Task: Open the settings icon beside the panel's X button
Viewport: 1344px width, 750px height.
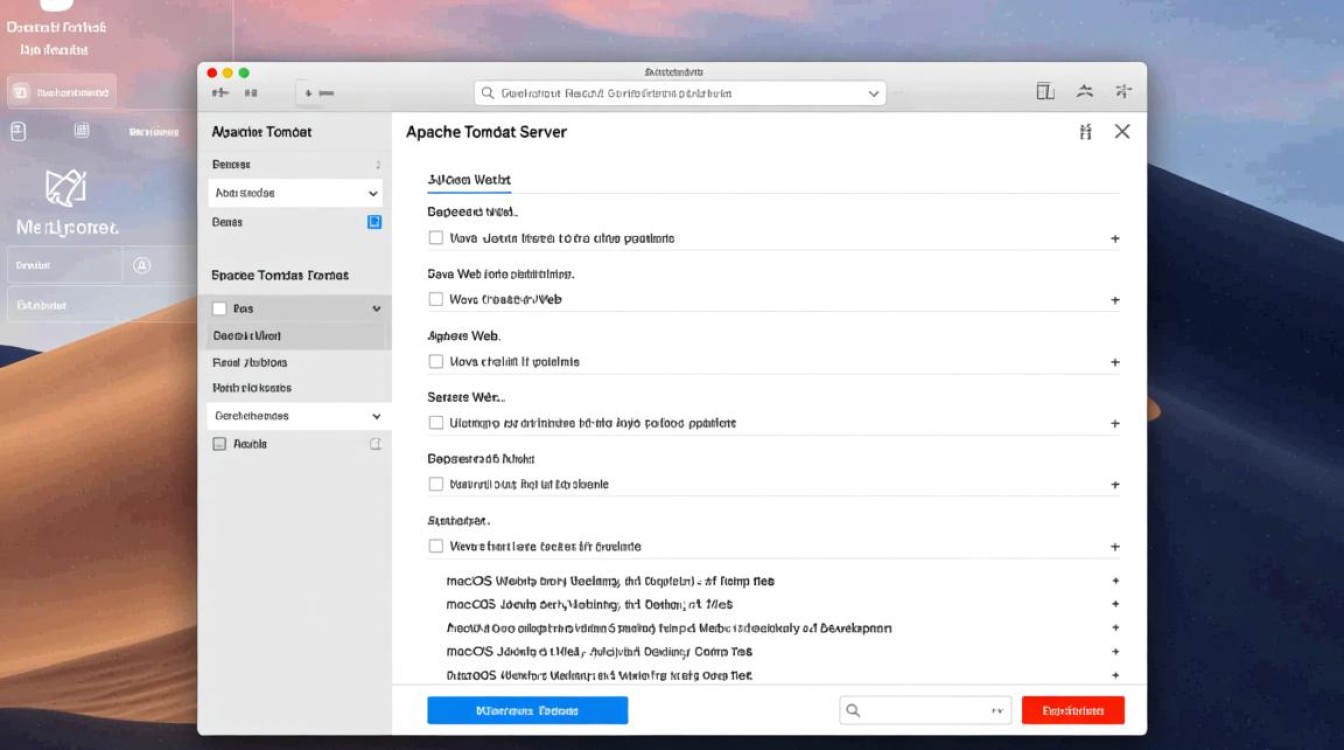Action: (x=1086, y=132)
